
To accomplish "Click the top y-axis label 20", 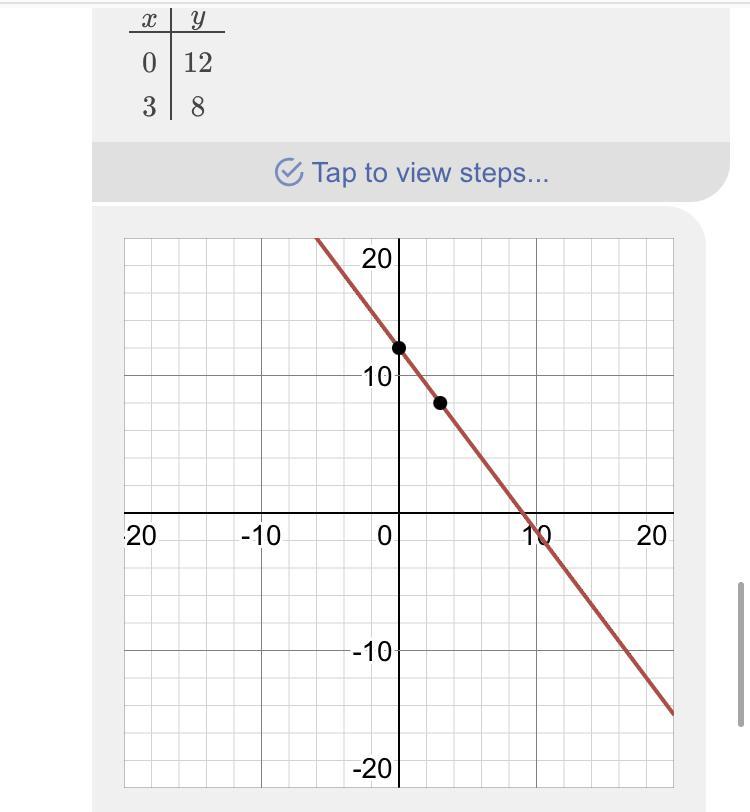I will pos(376,259).
